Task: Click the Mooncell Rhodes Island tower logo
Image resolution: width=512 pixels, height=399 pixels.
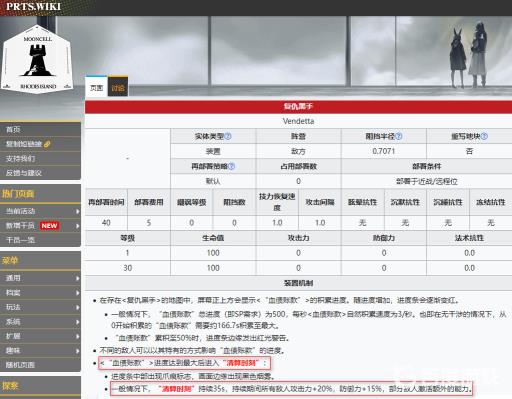Action: 37,59
